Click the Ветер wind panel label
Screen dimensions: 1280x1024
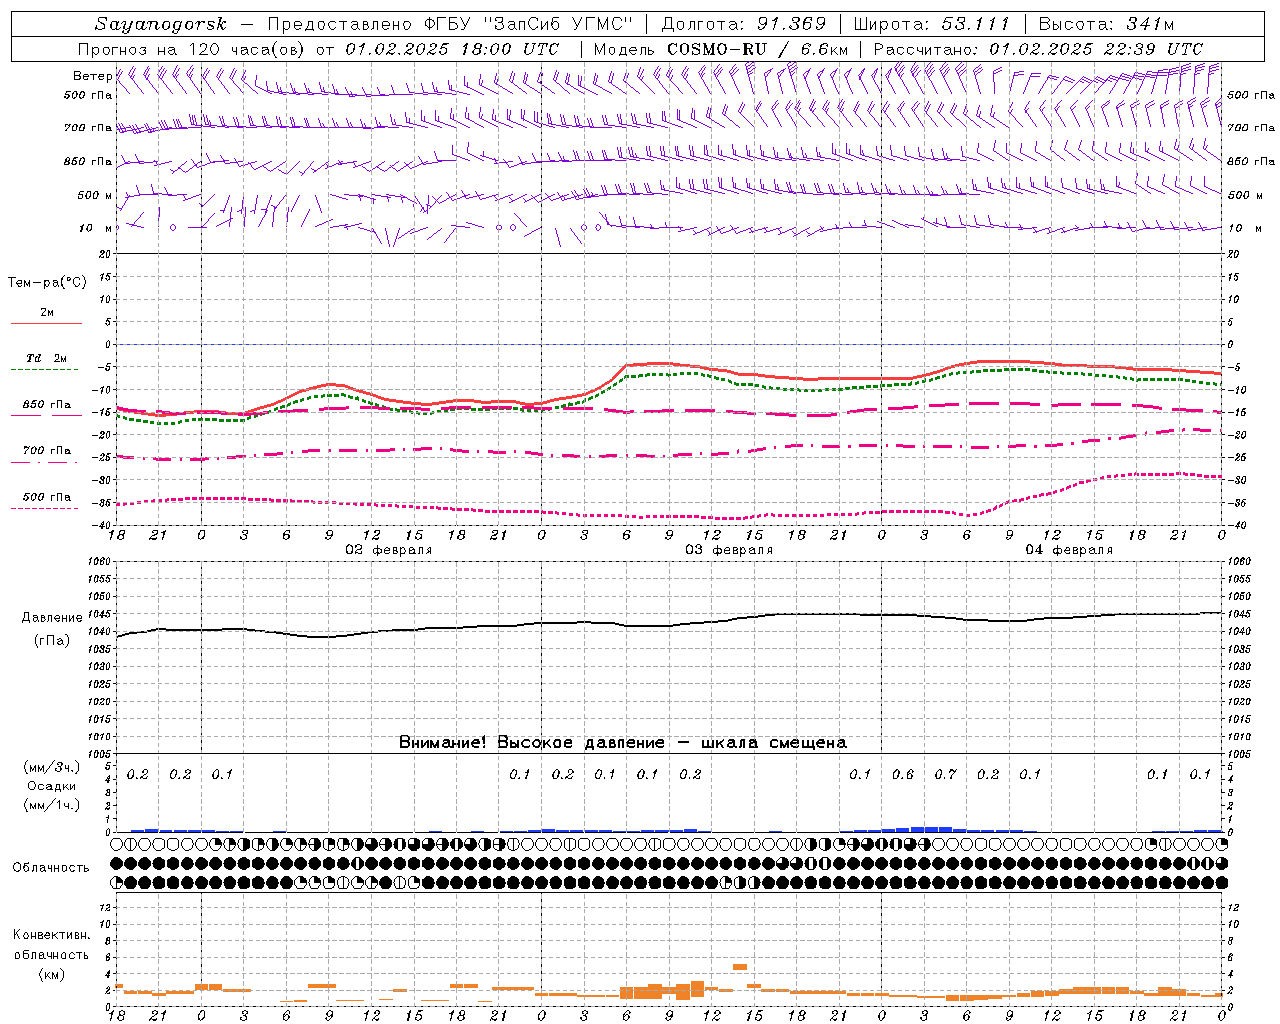(92, 76)
